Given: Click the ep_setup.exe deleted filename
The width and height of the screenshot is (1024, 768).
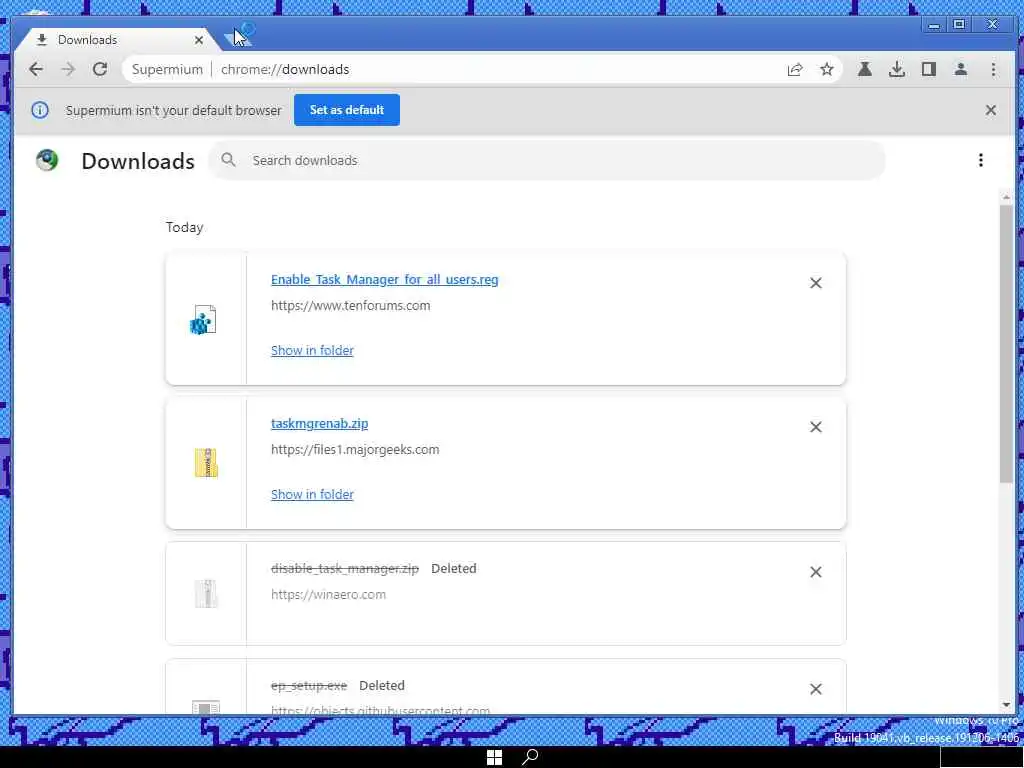Looking at the screenshot, I should point(309,686).
